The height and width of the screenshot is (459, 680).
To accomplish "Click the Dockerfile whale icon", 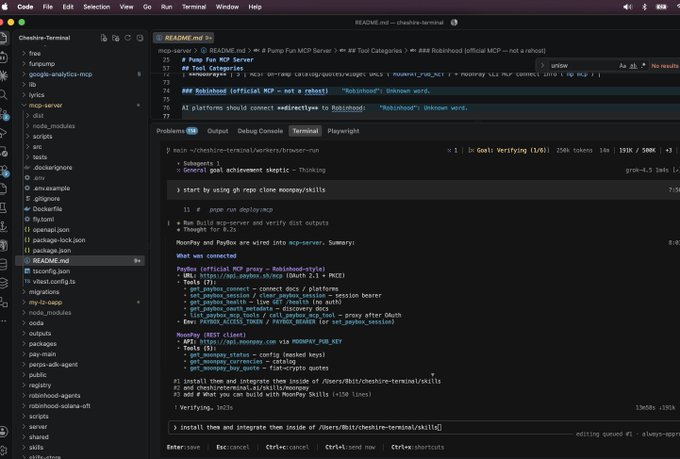I will pos(27,209).
